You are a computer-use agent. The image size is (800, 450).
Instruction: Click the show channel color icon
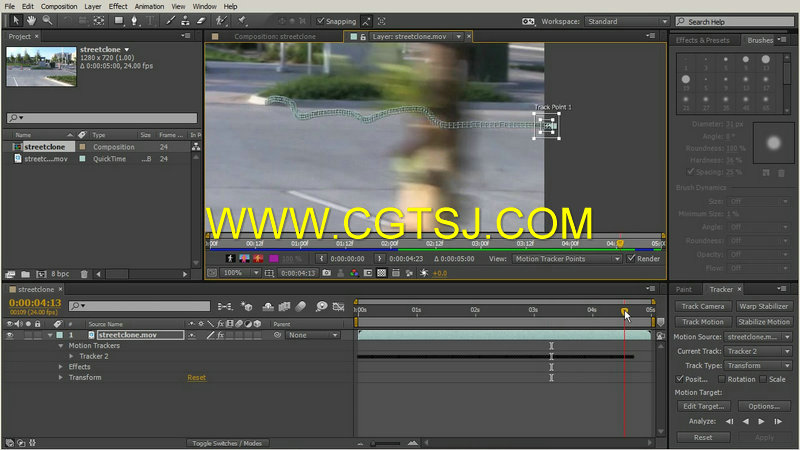[x=354, y=273]
